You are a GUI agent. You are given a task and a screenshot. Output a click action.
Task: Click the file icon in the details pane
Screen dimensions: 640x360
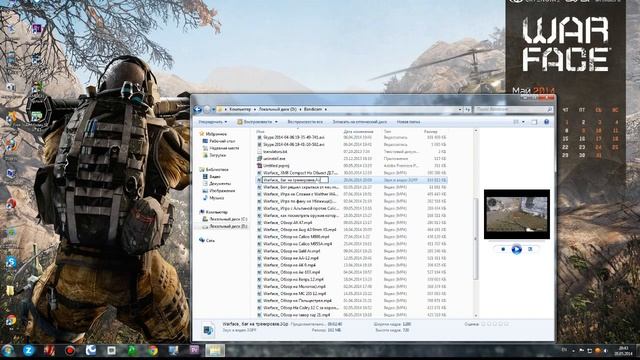coord(208,330)
